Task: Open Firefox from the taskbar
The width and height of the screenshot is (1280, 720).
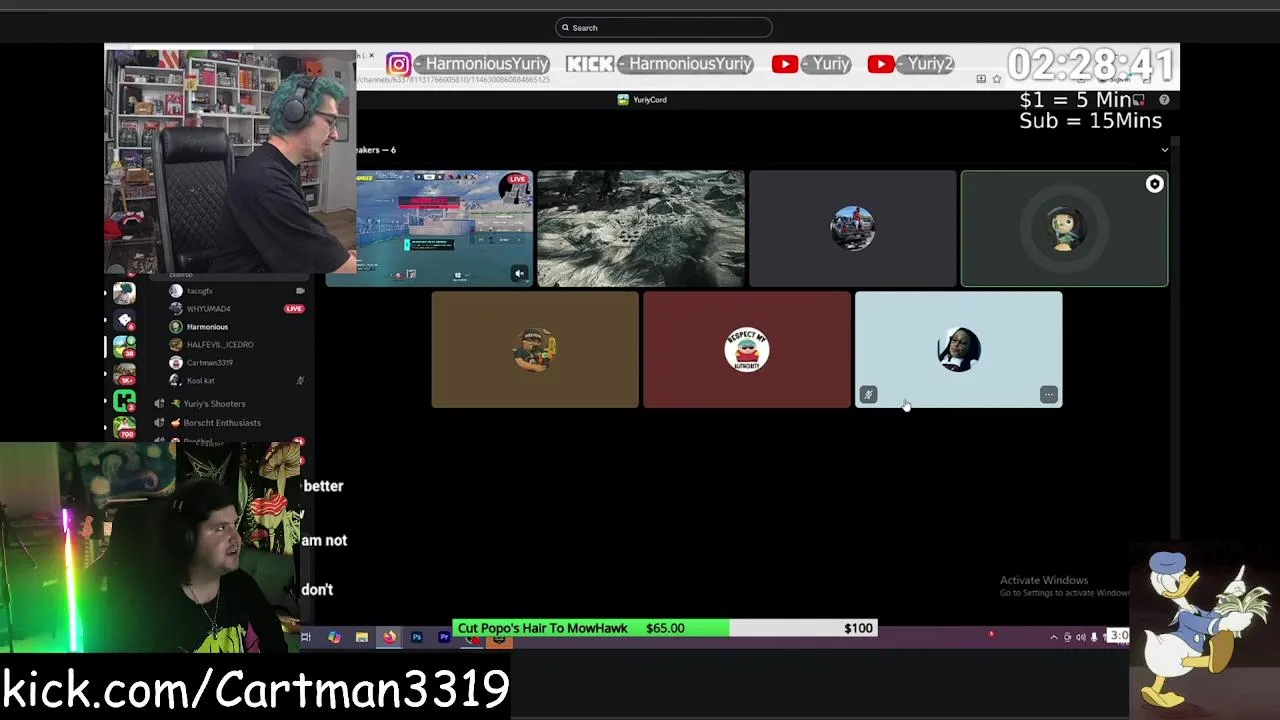Action: [x=389, y=637]
